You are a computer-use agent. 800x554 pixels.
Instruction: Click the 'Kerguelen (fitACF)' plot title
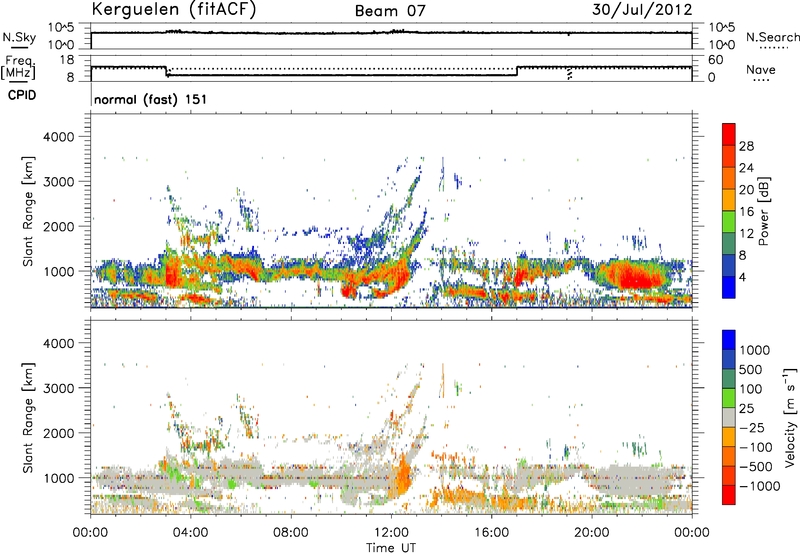coord(173,10)
